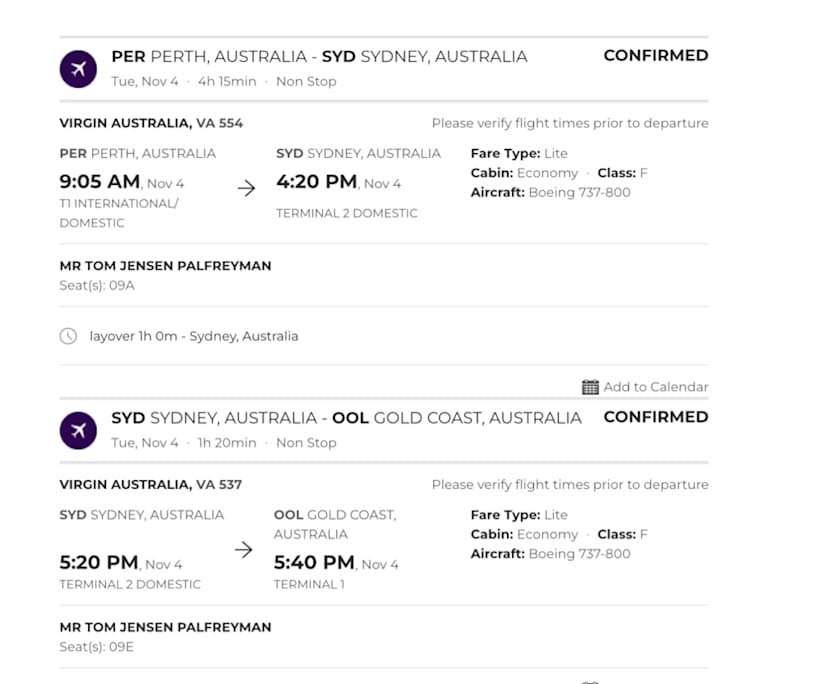Click the layover 1h 0m Sydney text
Image resolution: width=828 pixels, height=684 pixels.
point(193,336)
